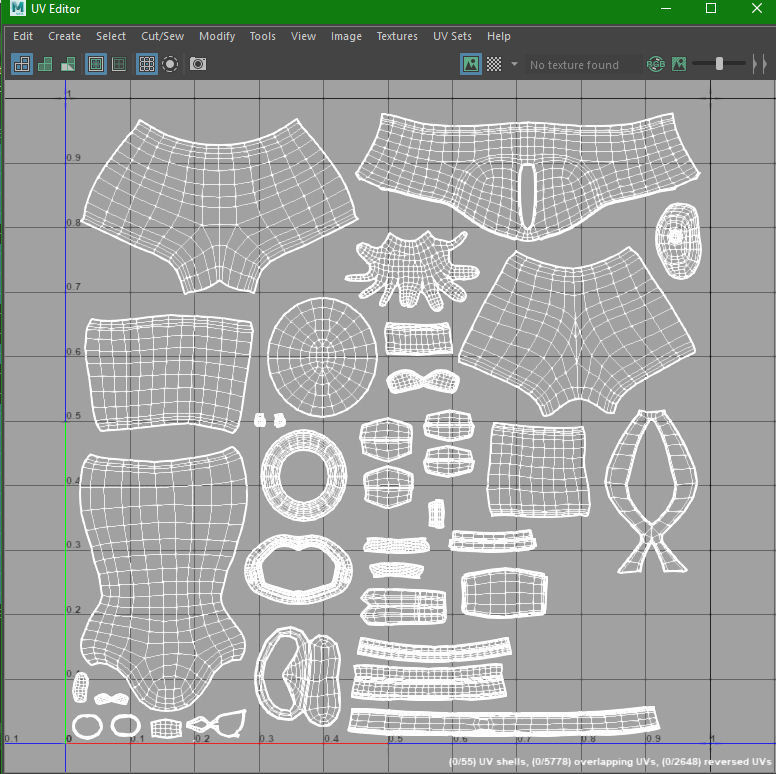Open the Modify menu
This screenshot has width=776, height=774.
click(x=217, y=36)
